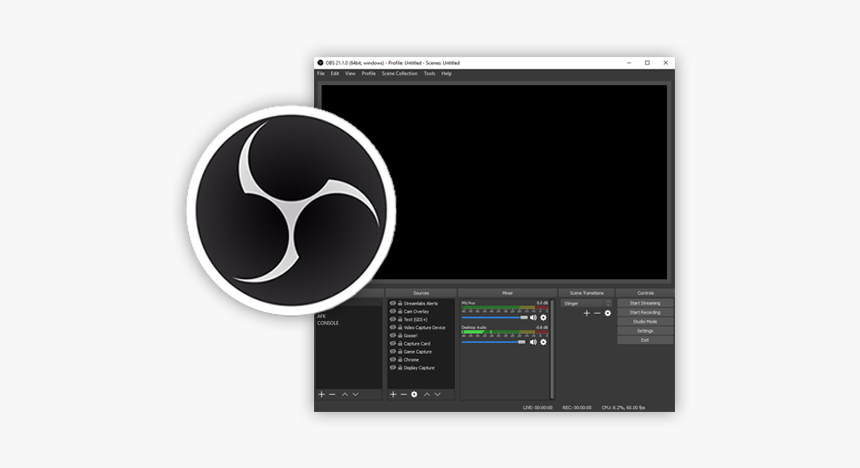Lock the Game Capture source
This screenshot has height=468, width=860.
[400, 352]
